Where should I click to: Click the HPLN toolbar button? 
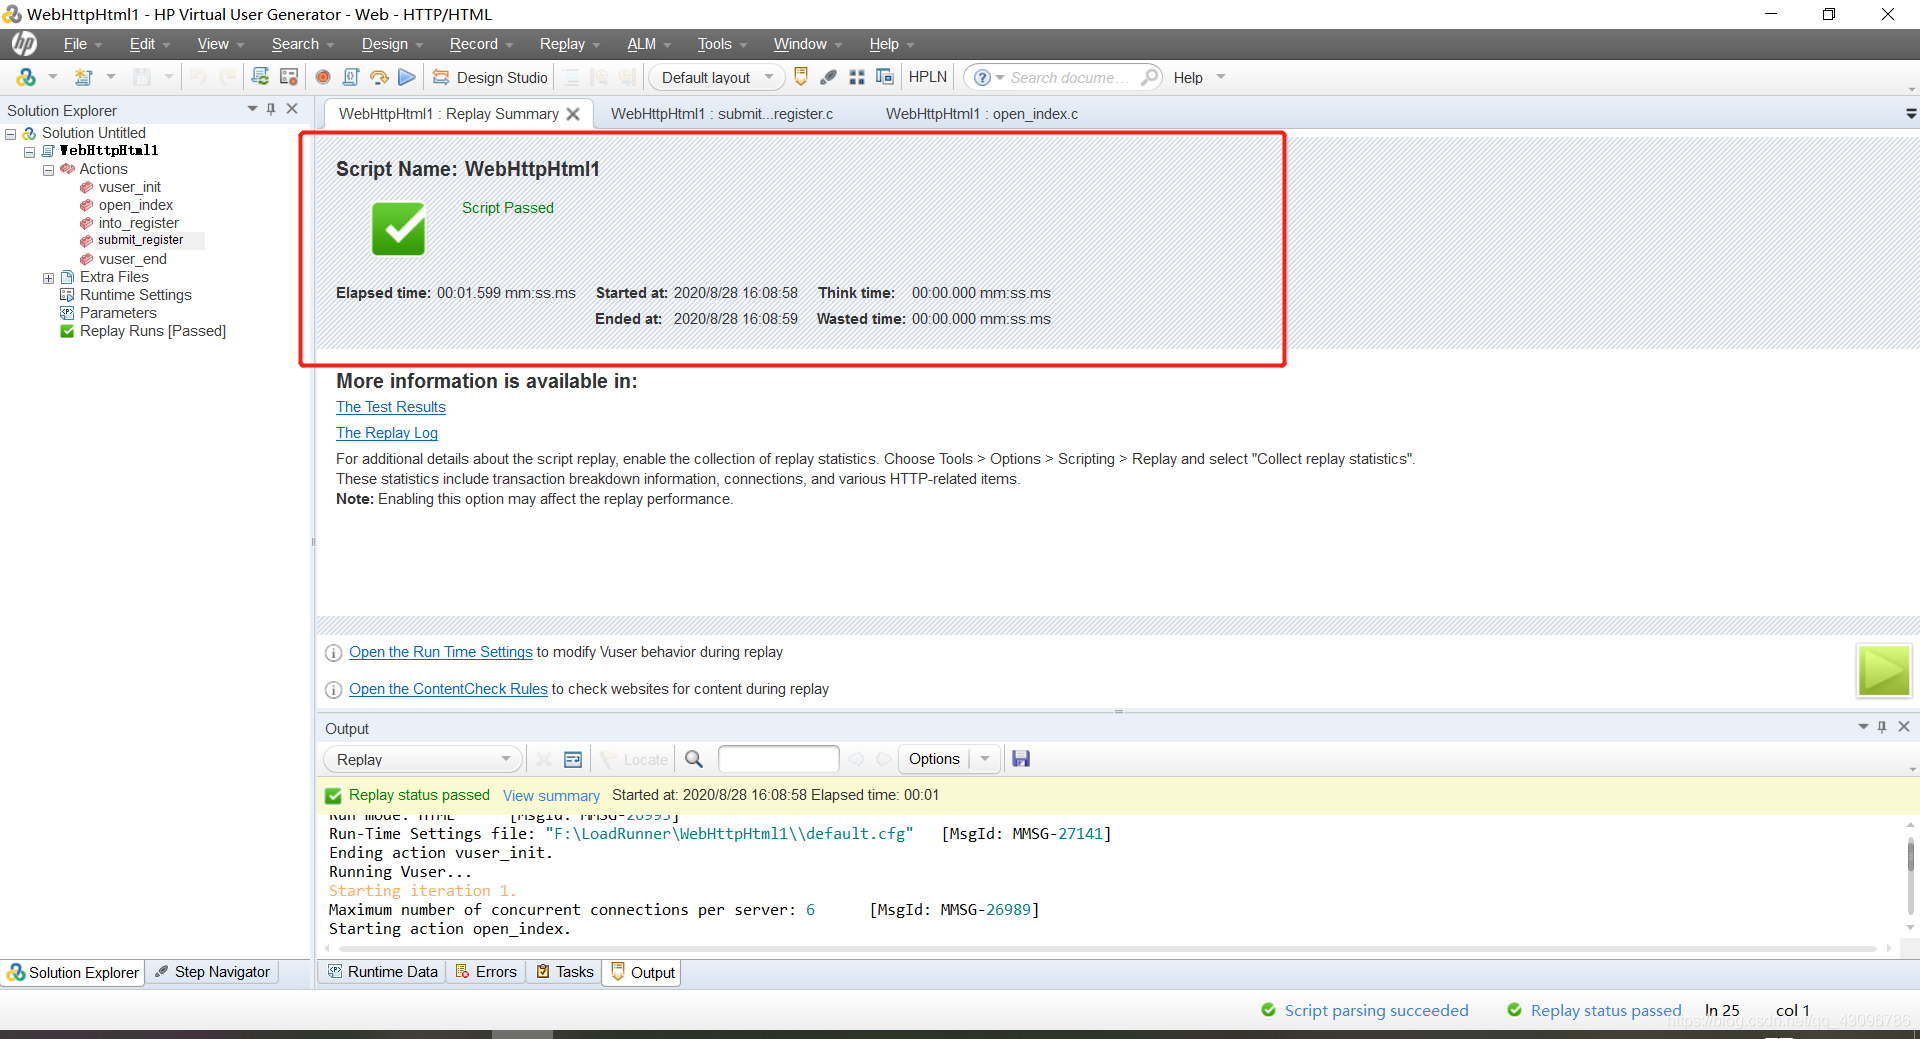(928, 77)
